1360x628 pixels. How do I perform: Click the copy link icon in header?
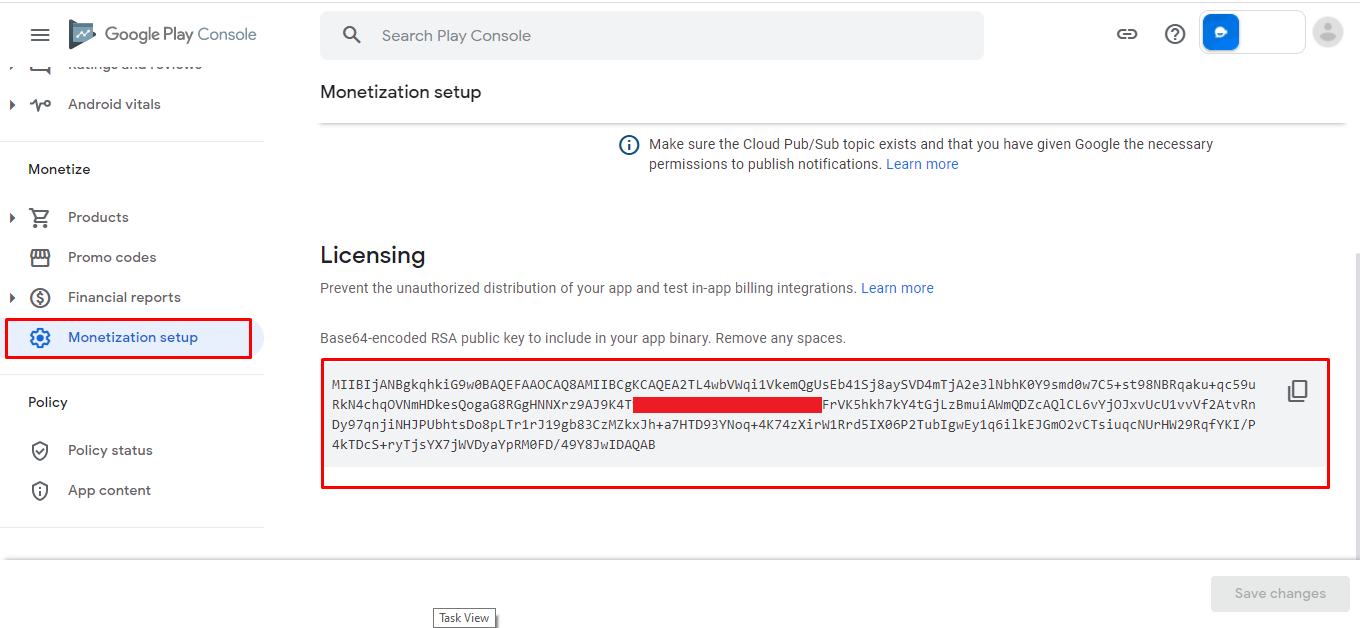(1127, 34)
